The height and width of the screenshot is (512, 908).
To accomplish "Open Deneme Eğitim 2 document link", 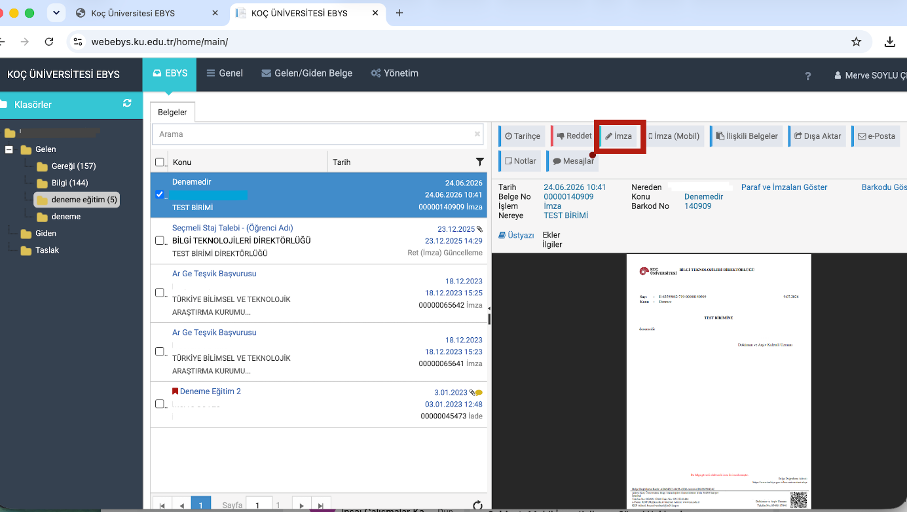I will point(210,392).
